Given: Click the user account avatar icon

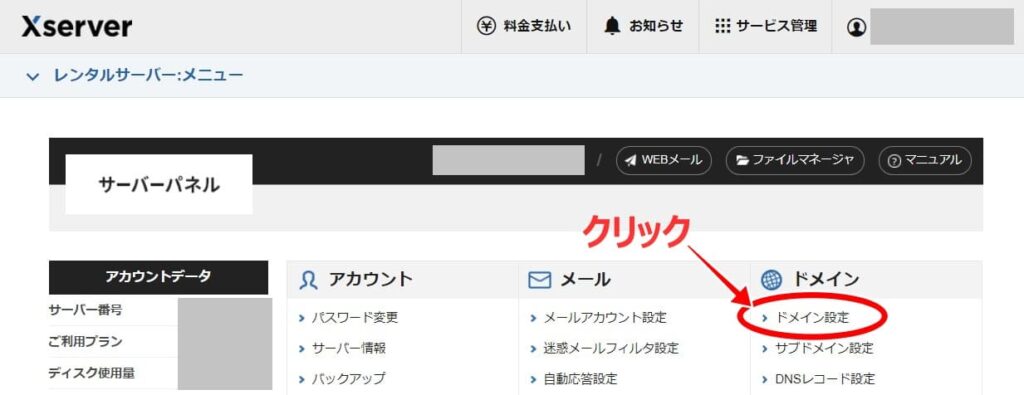Looking at the screenshot, I should (856, 27).
